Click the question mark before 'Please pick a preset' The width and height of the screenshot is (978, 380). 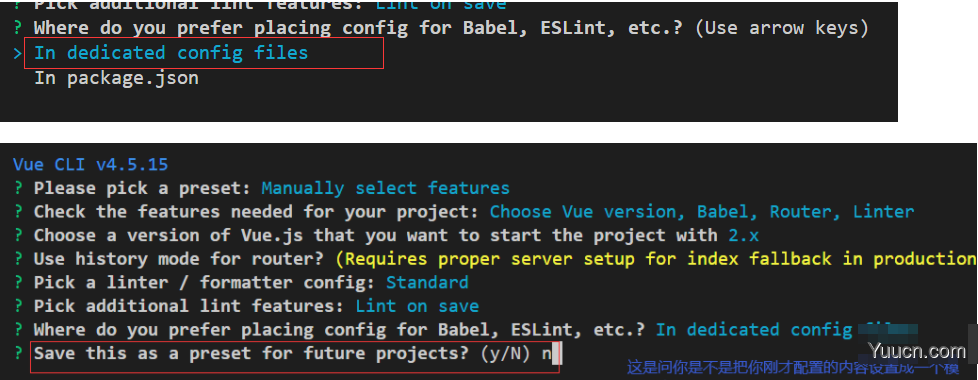pos(18,188)
